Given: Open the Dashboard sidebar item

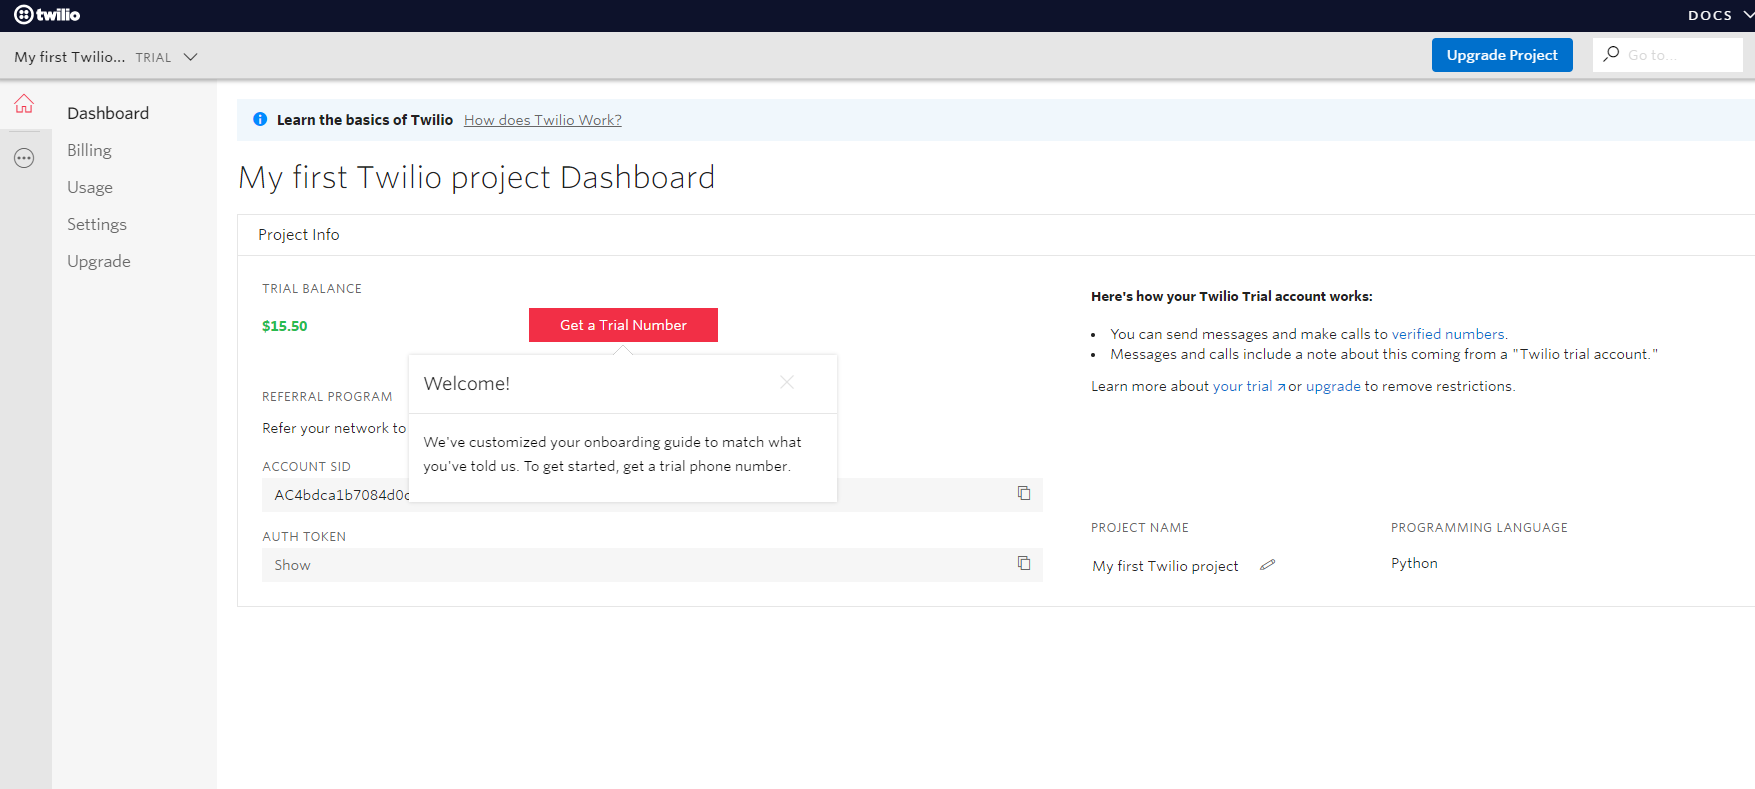Looking at the screenshot, I should tap(108, 113).
